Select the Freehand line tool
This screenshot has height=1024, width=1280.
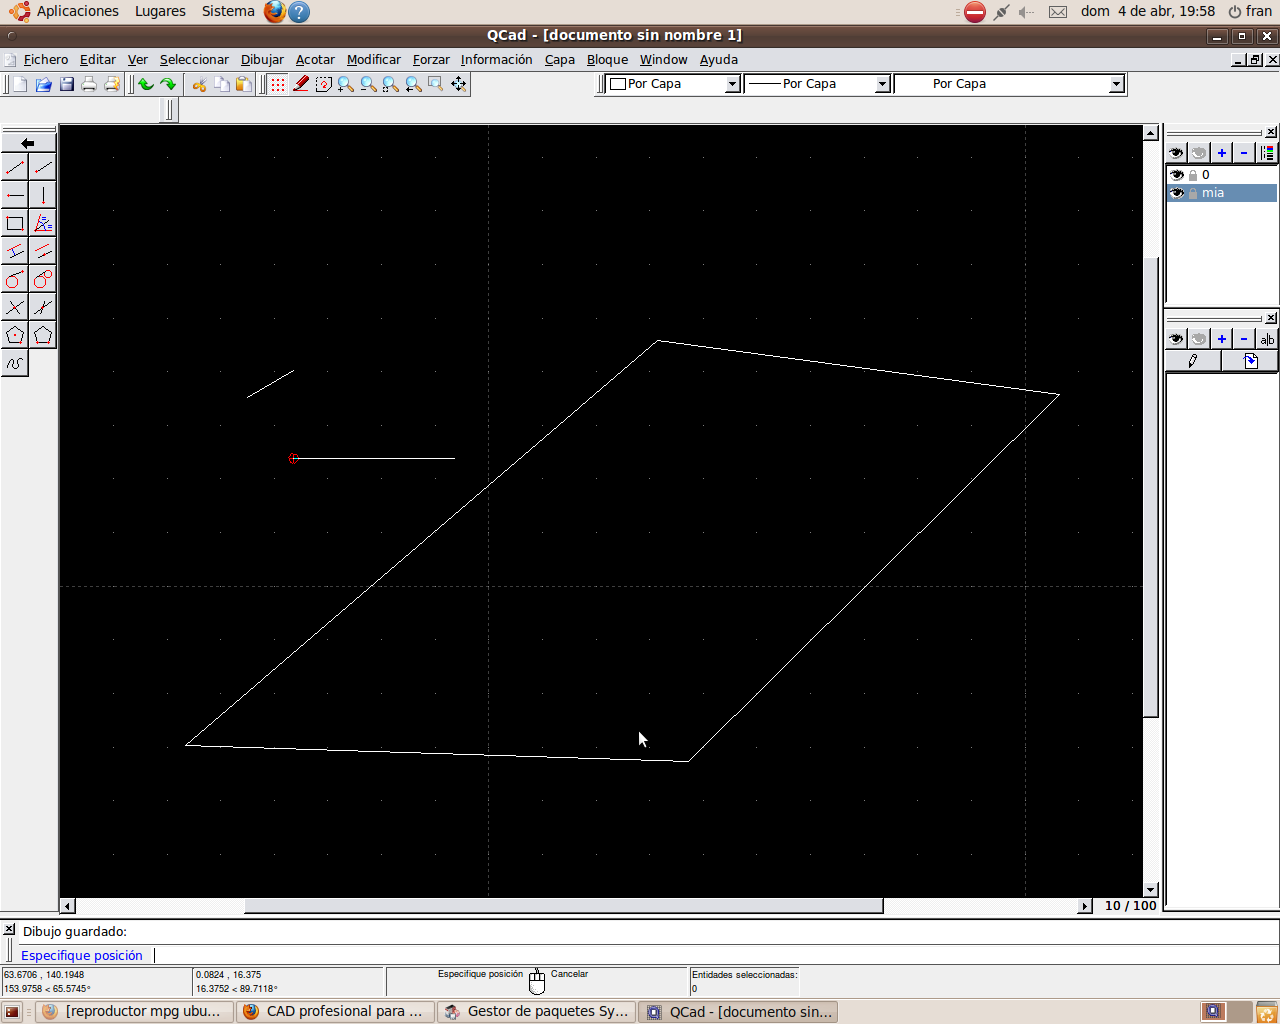[15, 363]
